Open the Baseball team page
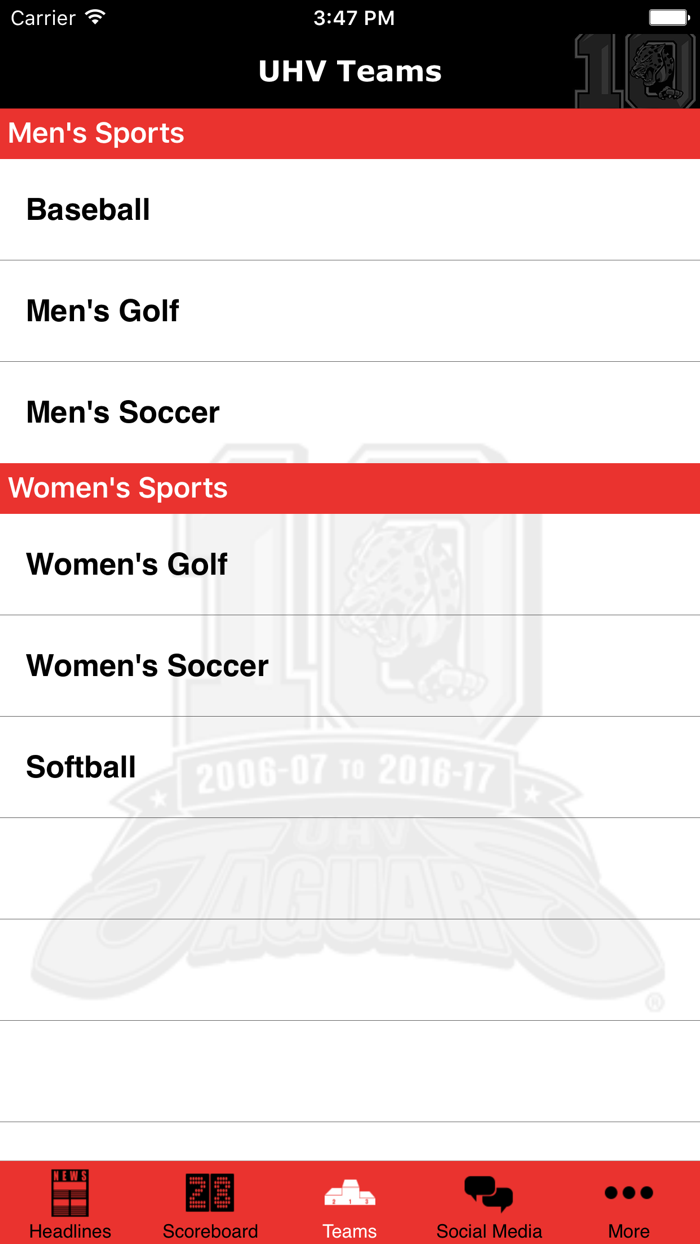700x1244 pixels. tap(350, 210)
